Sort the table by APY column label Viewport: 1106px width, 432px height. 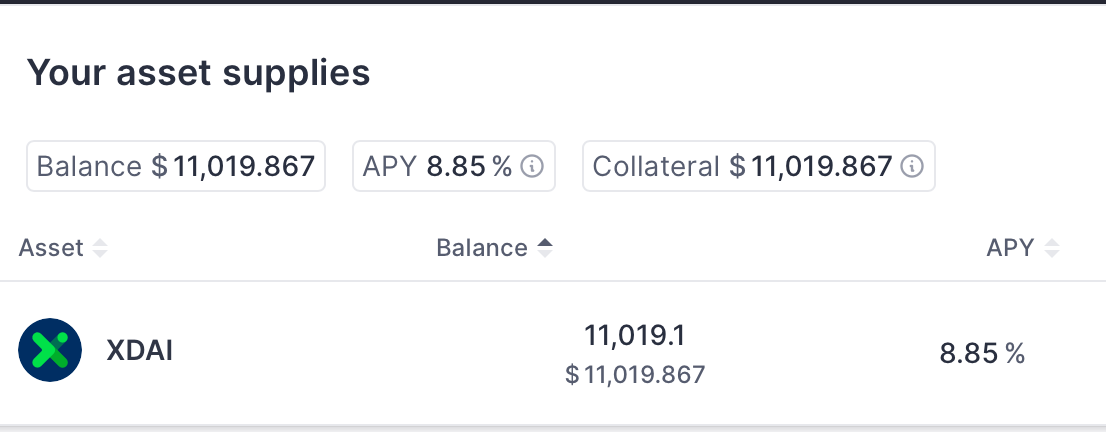coord(1010,248)
